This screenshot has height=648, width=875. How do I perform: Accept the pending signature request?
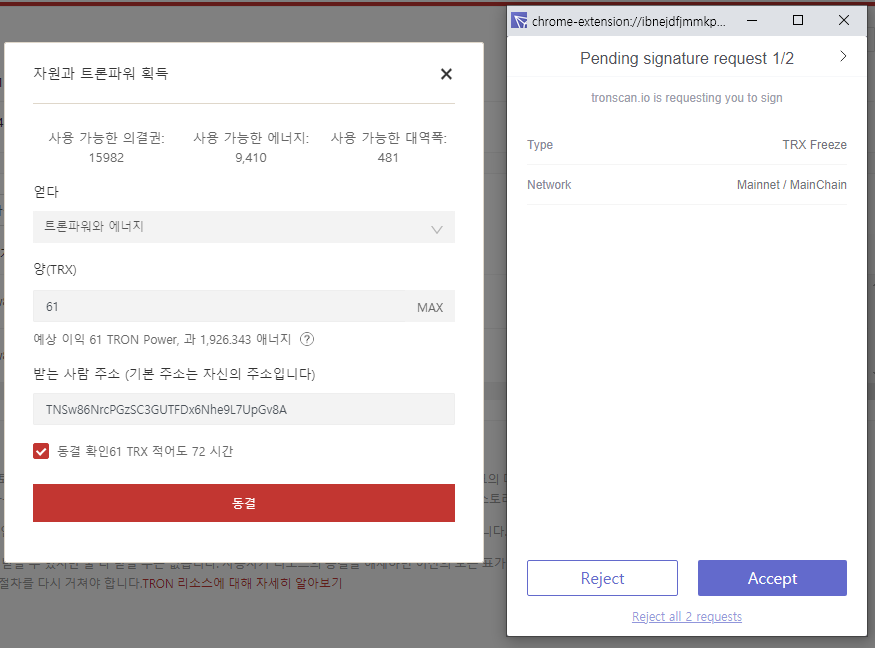coord(771,578)
